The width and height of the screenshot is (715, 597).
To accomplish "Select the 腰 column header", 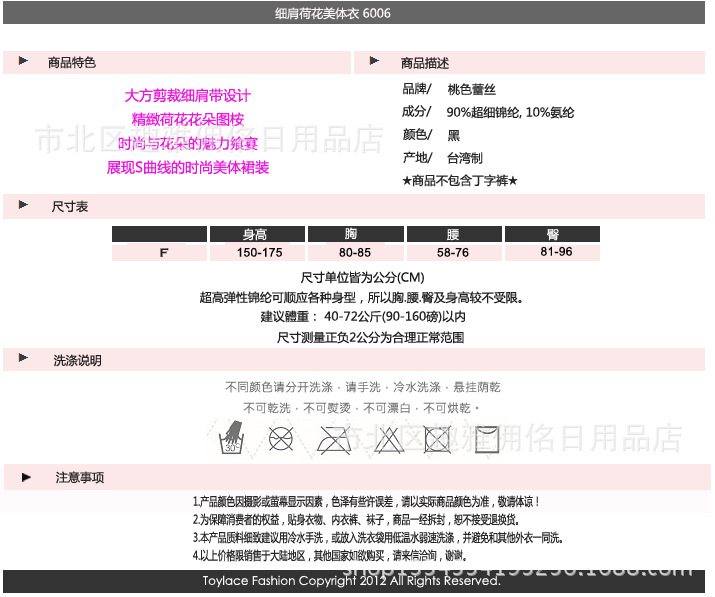I will (x=453, y=235).
